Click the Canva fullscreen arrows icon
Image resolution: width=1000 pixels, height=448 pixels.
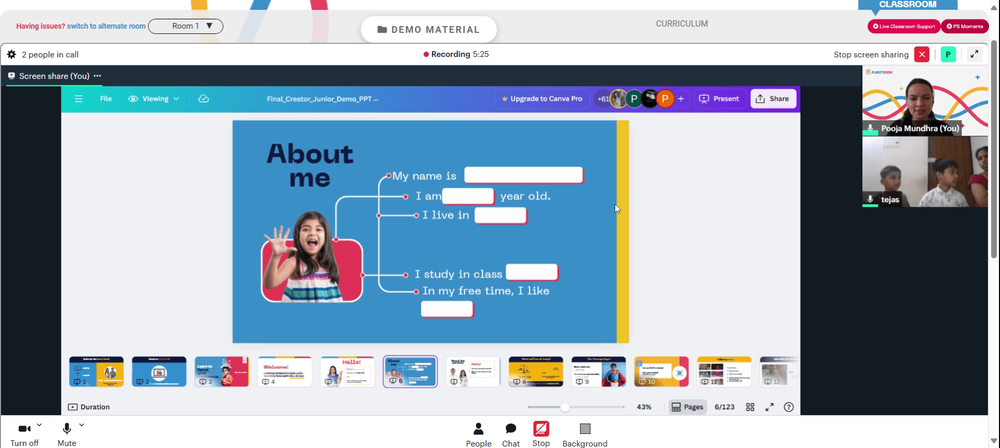point(769,407)
